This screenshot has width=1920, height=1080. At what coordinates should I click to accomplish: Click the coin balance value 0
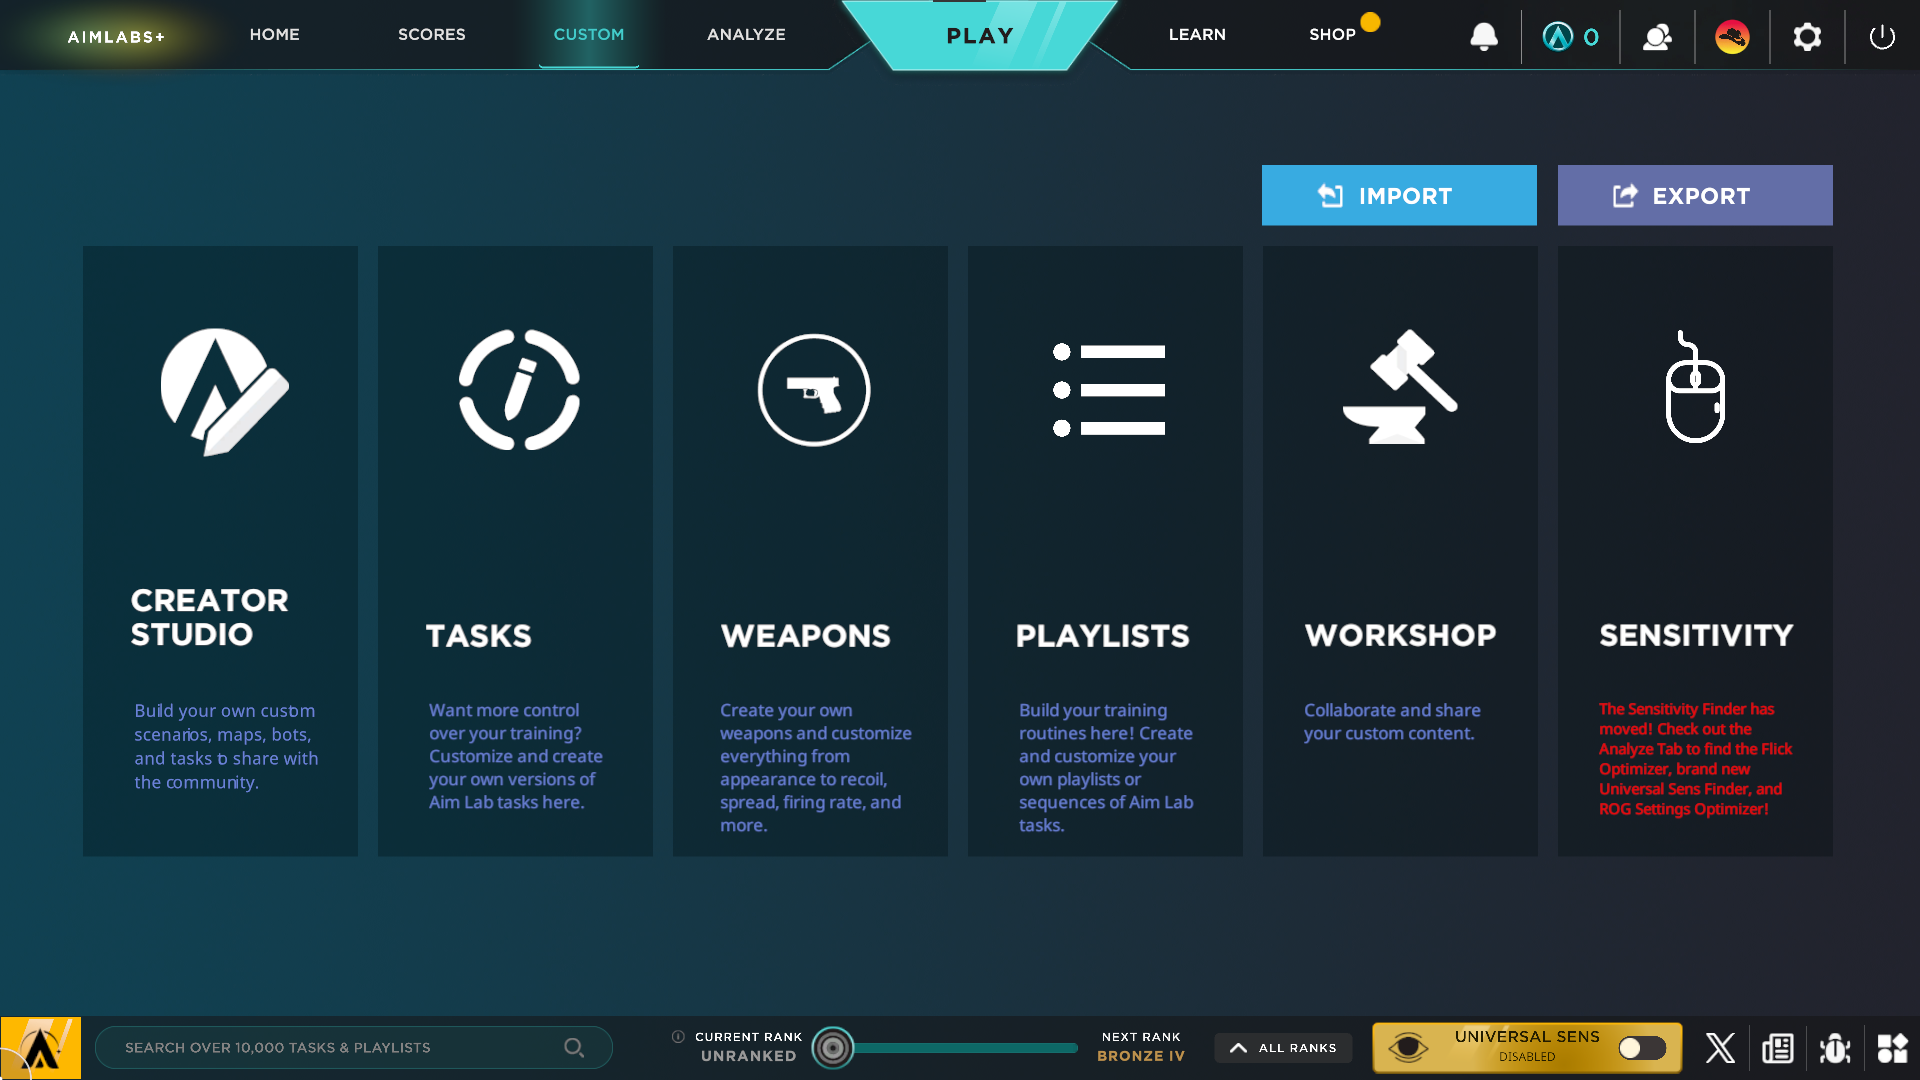(1590, 37)
